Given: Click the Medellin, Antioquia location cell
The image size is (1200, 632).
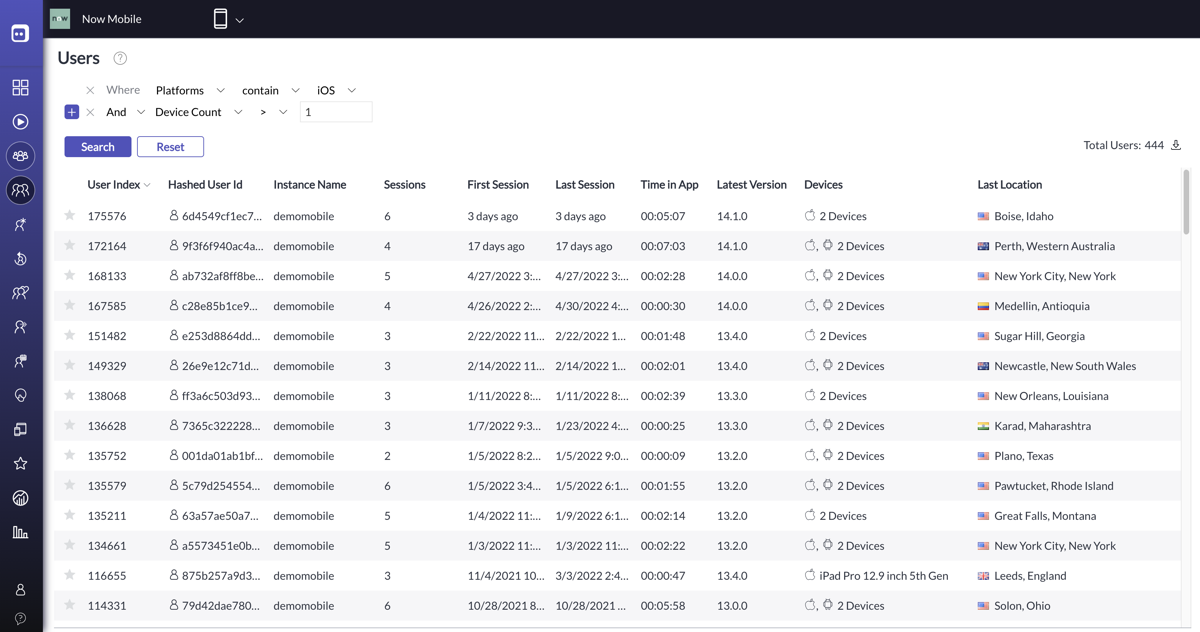Looking at the screenshot, I should [1042, 306].
